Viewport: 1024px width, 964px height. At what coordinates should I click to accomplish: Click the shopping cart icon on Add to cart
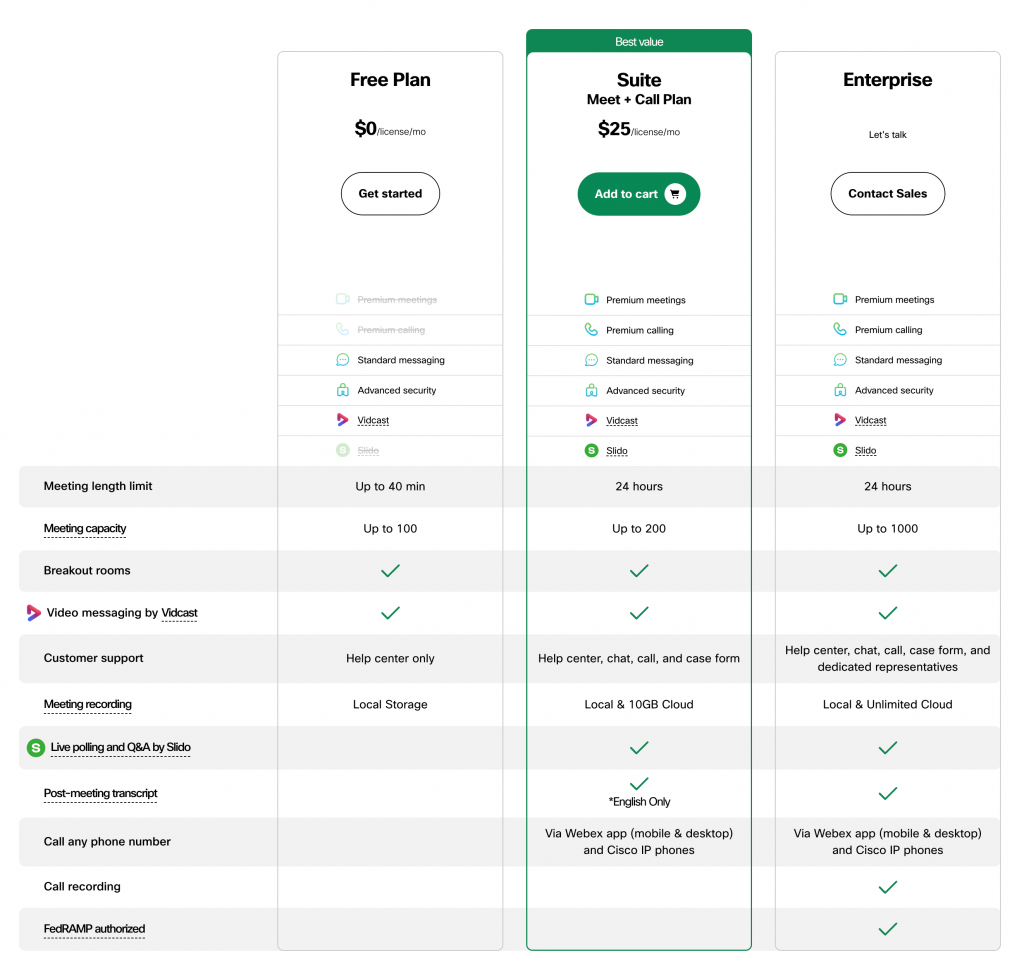675,194
